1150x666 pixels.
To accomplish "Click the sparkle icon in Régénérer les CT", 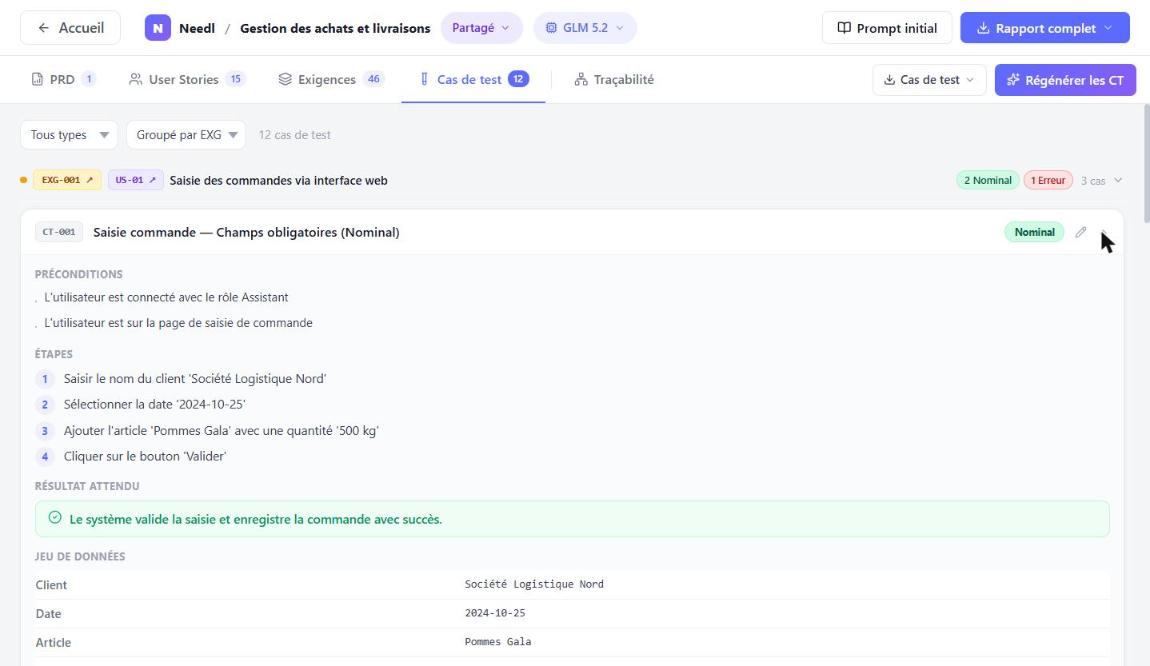I will click(1013, 80).
